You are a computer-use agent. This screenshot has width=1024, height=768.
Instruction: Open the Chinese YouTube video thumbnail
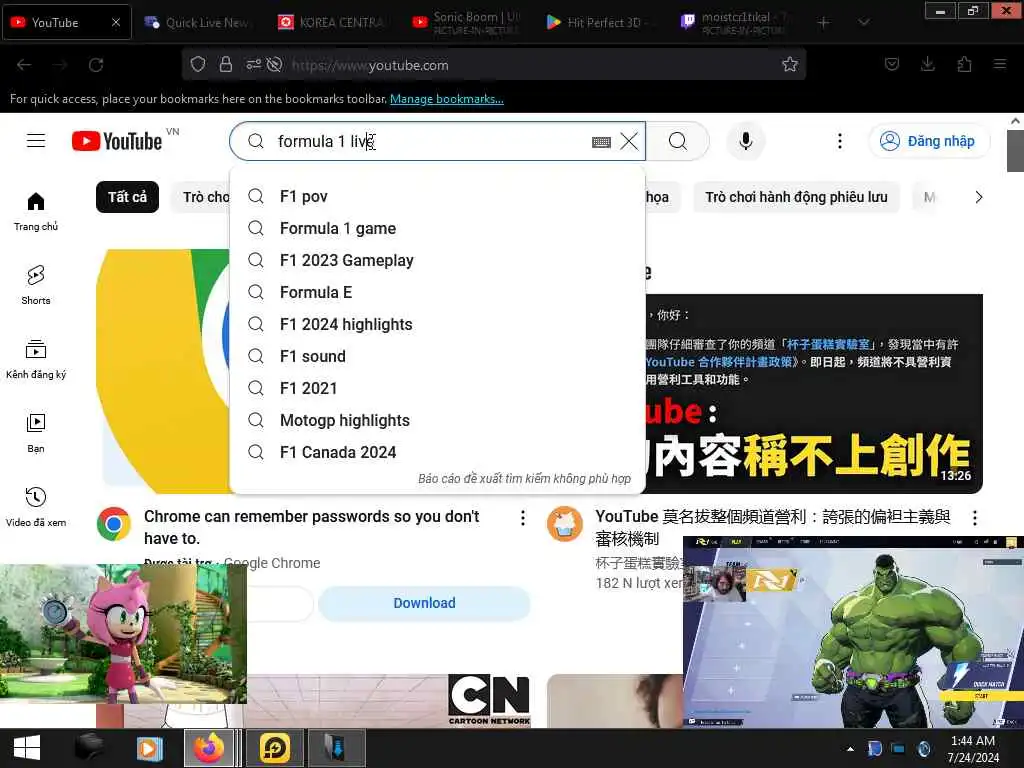click(x=814, y=394)
